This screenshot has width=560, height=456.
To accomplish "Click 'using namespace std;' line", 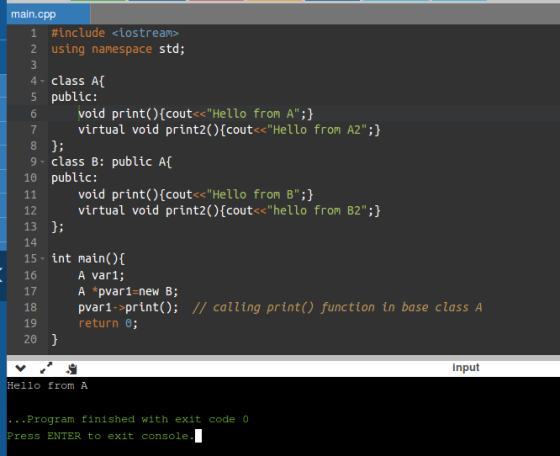I will click(x=118, y=49).
